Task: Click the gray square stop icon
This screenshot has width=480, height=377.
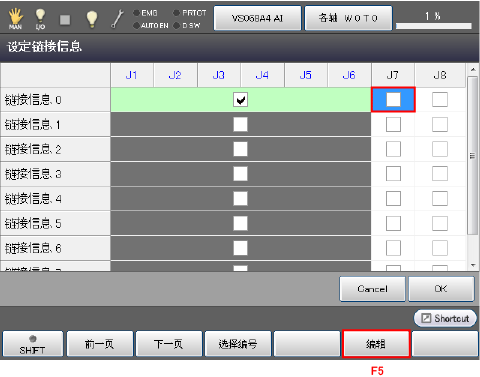Action: point(65,20)
